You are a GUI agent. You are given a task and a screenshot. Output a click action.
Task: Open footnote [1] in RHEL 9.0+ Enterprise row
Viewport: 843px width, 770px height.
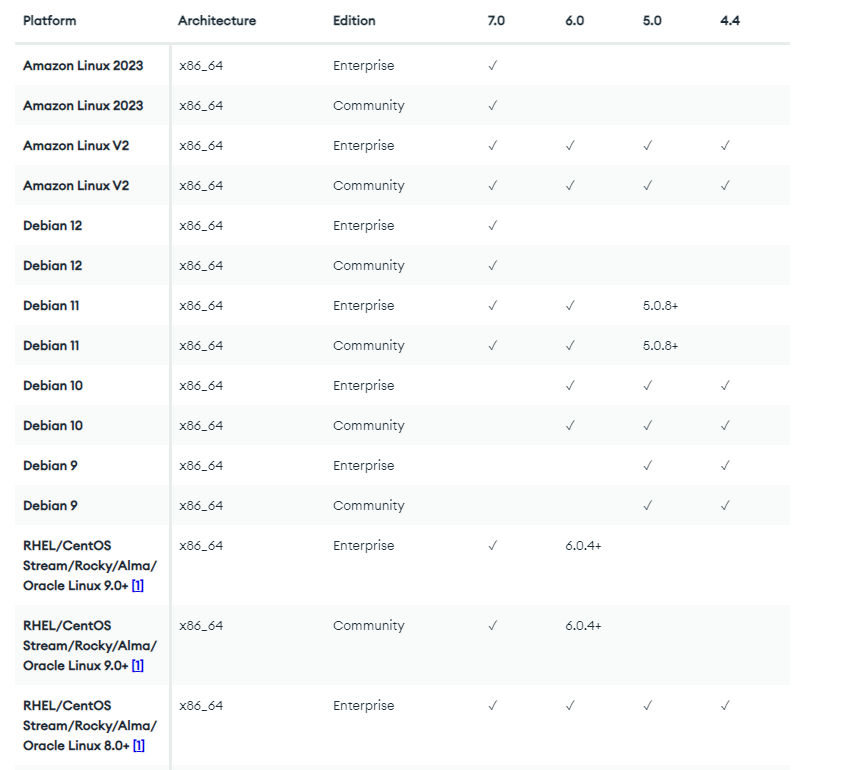(138, 586)
